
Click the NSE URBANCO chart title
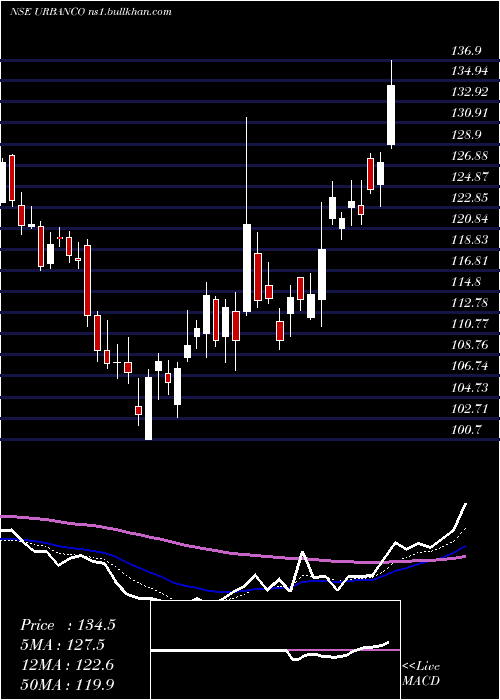pyautogui.click(x=91, y=12)
